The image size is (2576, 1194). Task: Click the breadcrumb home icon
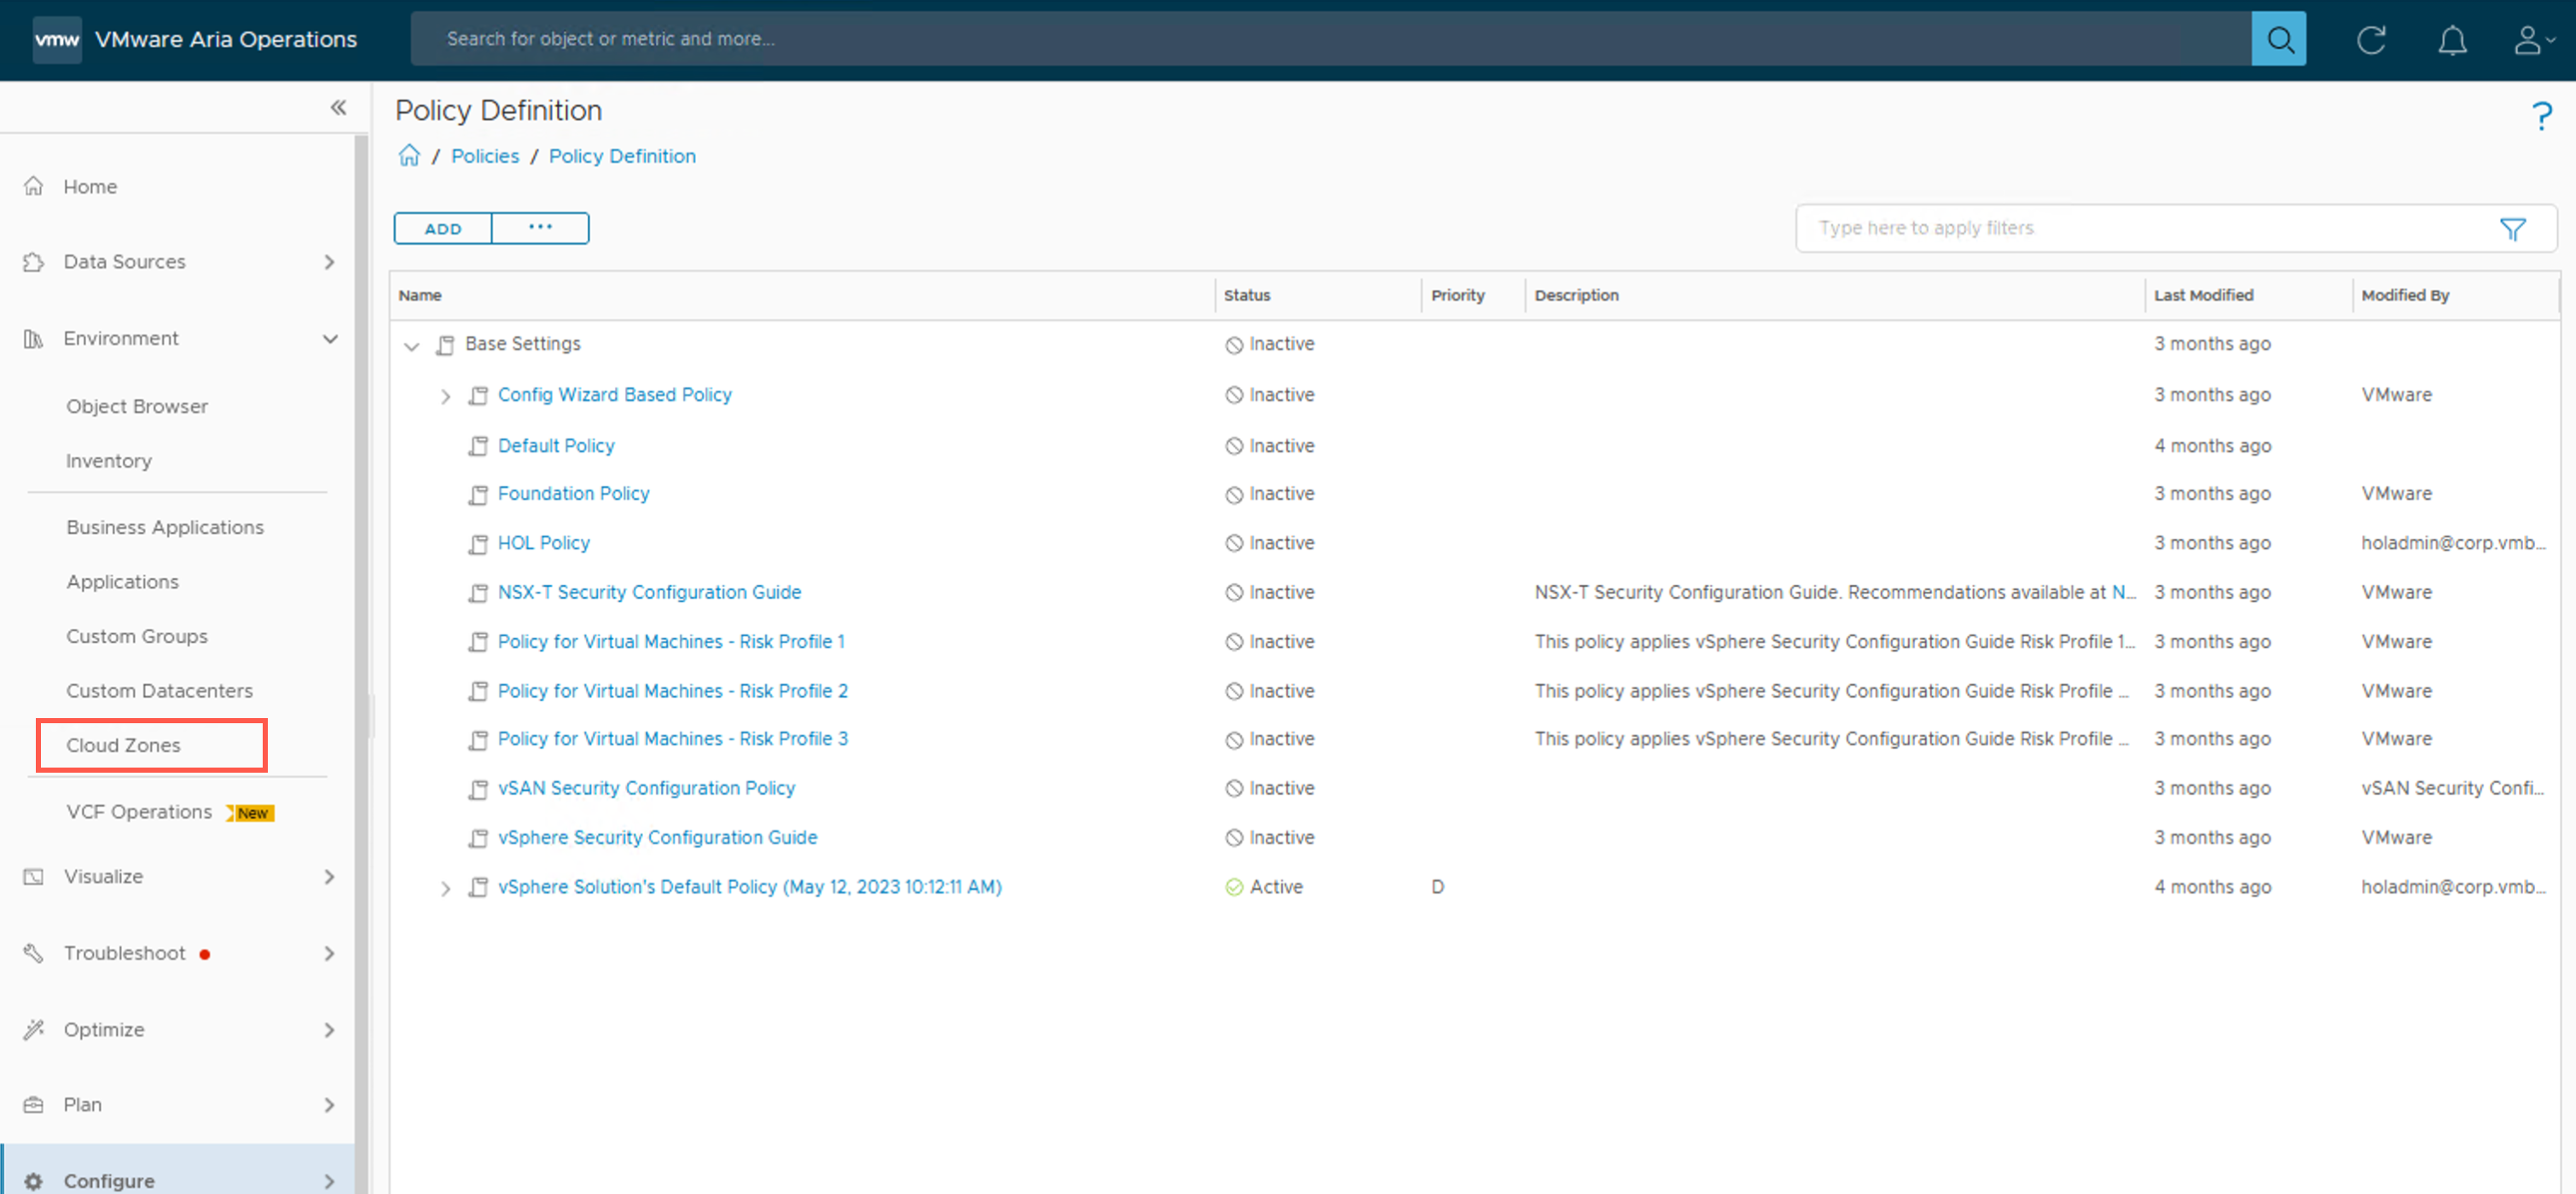409,156
